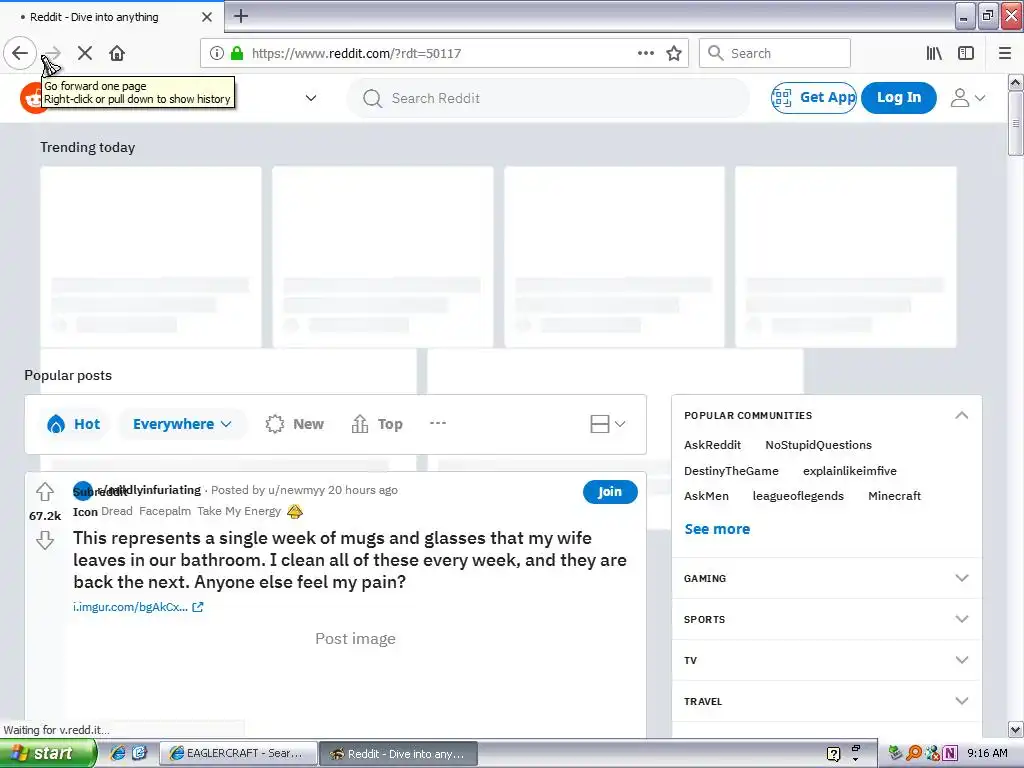Open the user account dropdown

(968, 98)
